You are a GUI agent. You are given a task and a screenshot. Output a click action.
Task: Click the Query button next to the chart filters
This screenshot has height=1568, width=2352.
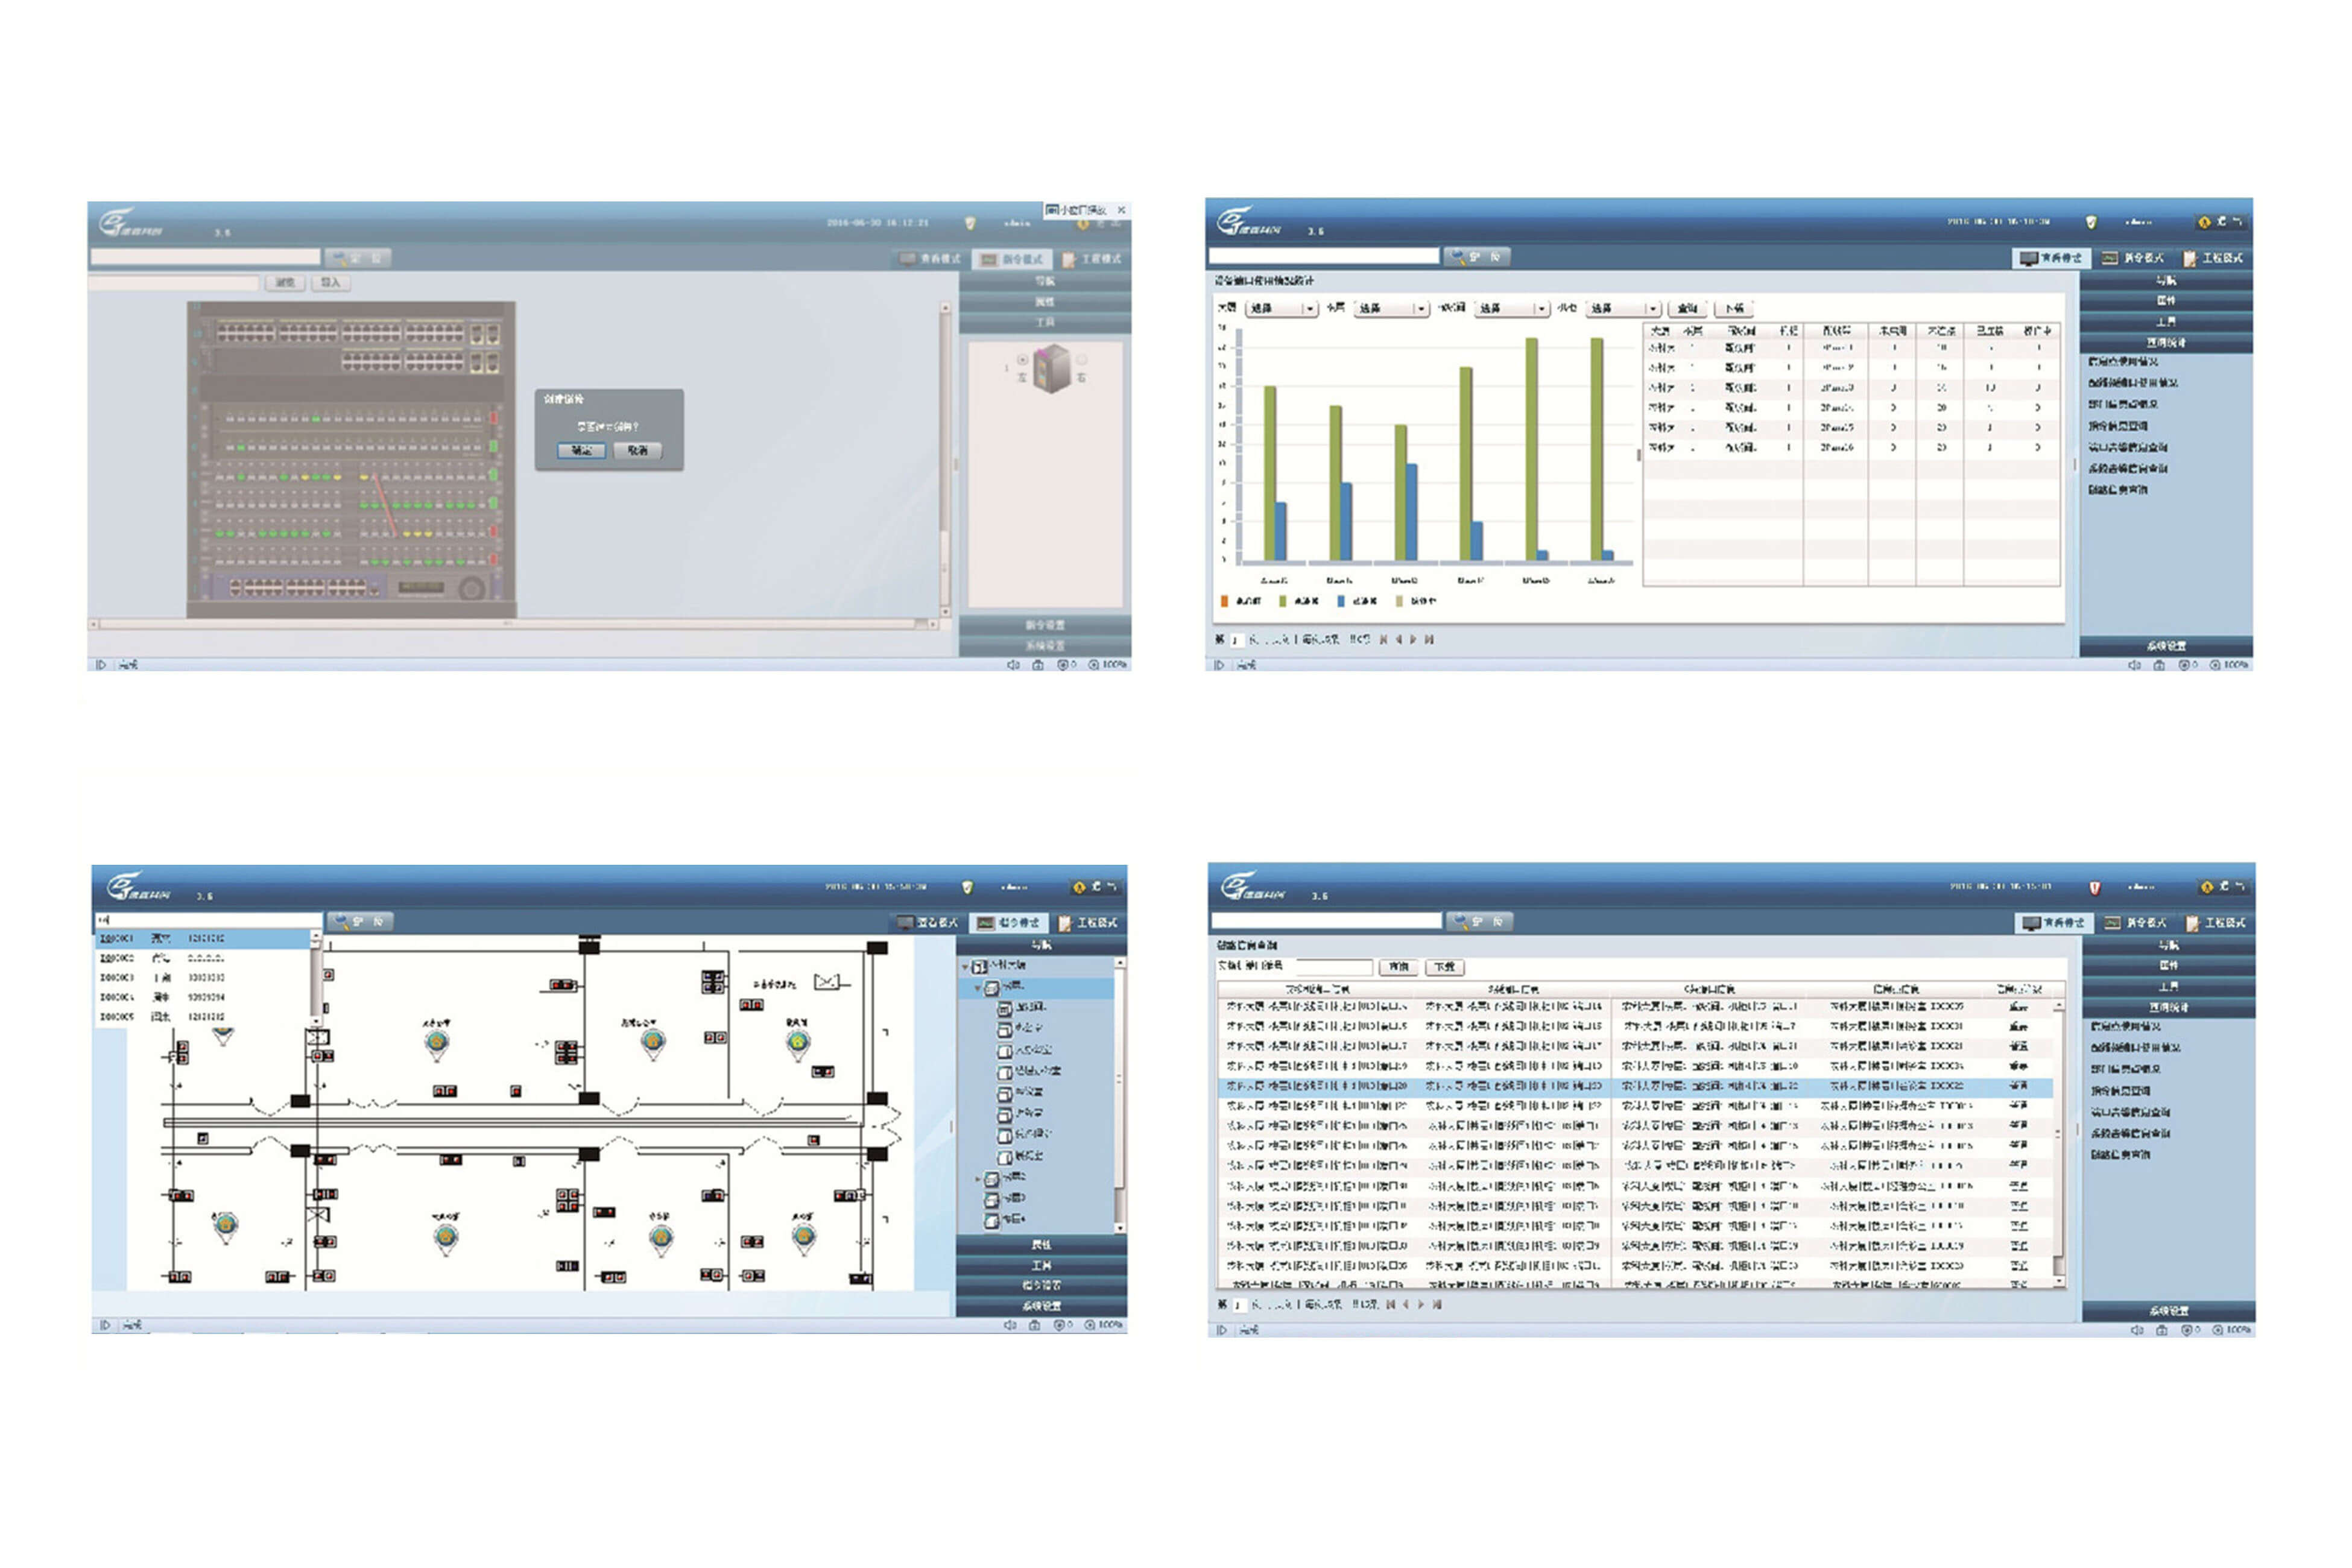tap(1687, 308)
